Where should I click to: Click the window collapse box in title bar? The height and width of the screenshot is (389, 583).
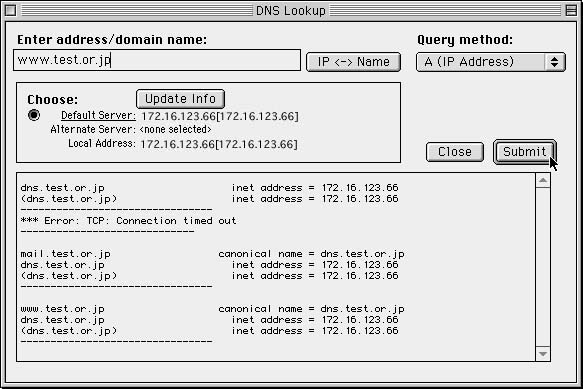tap(571, 10)
